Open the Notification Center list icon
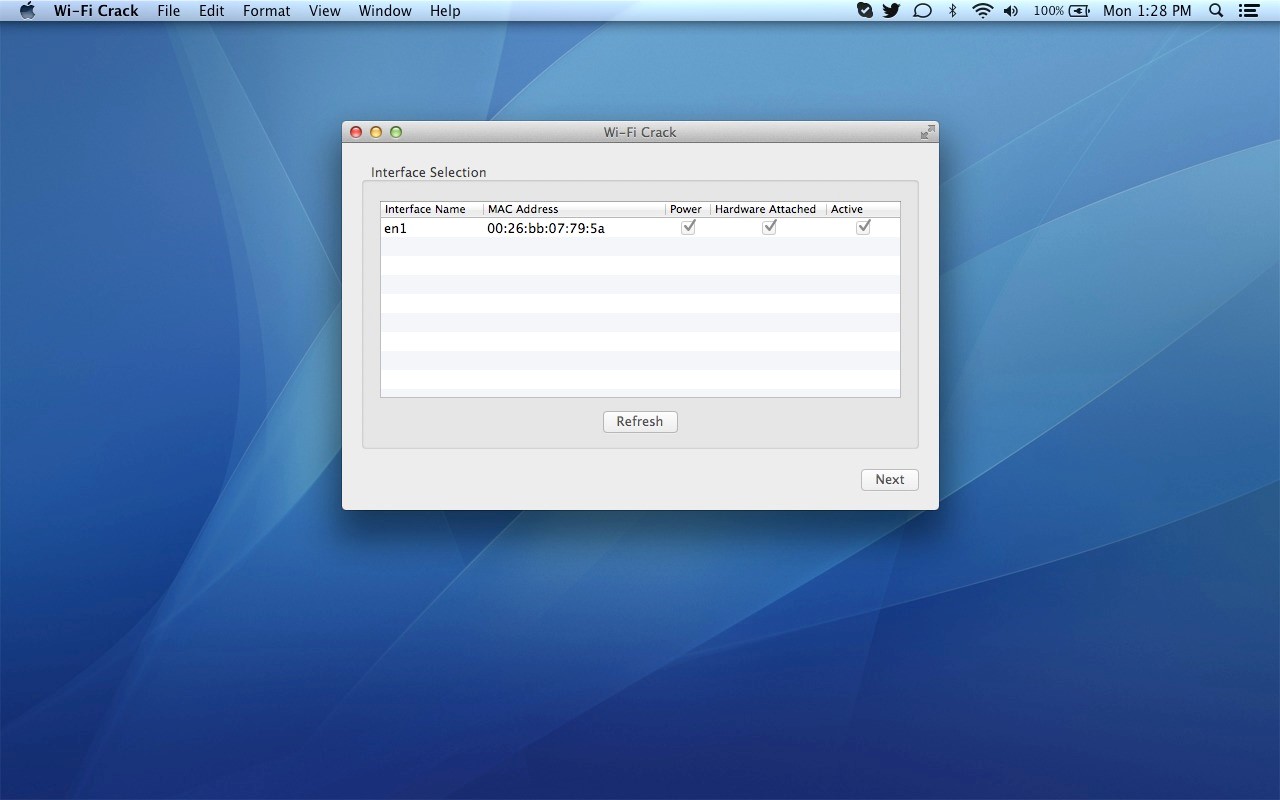 tap(1248, 11)
